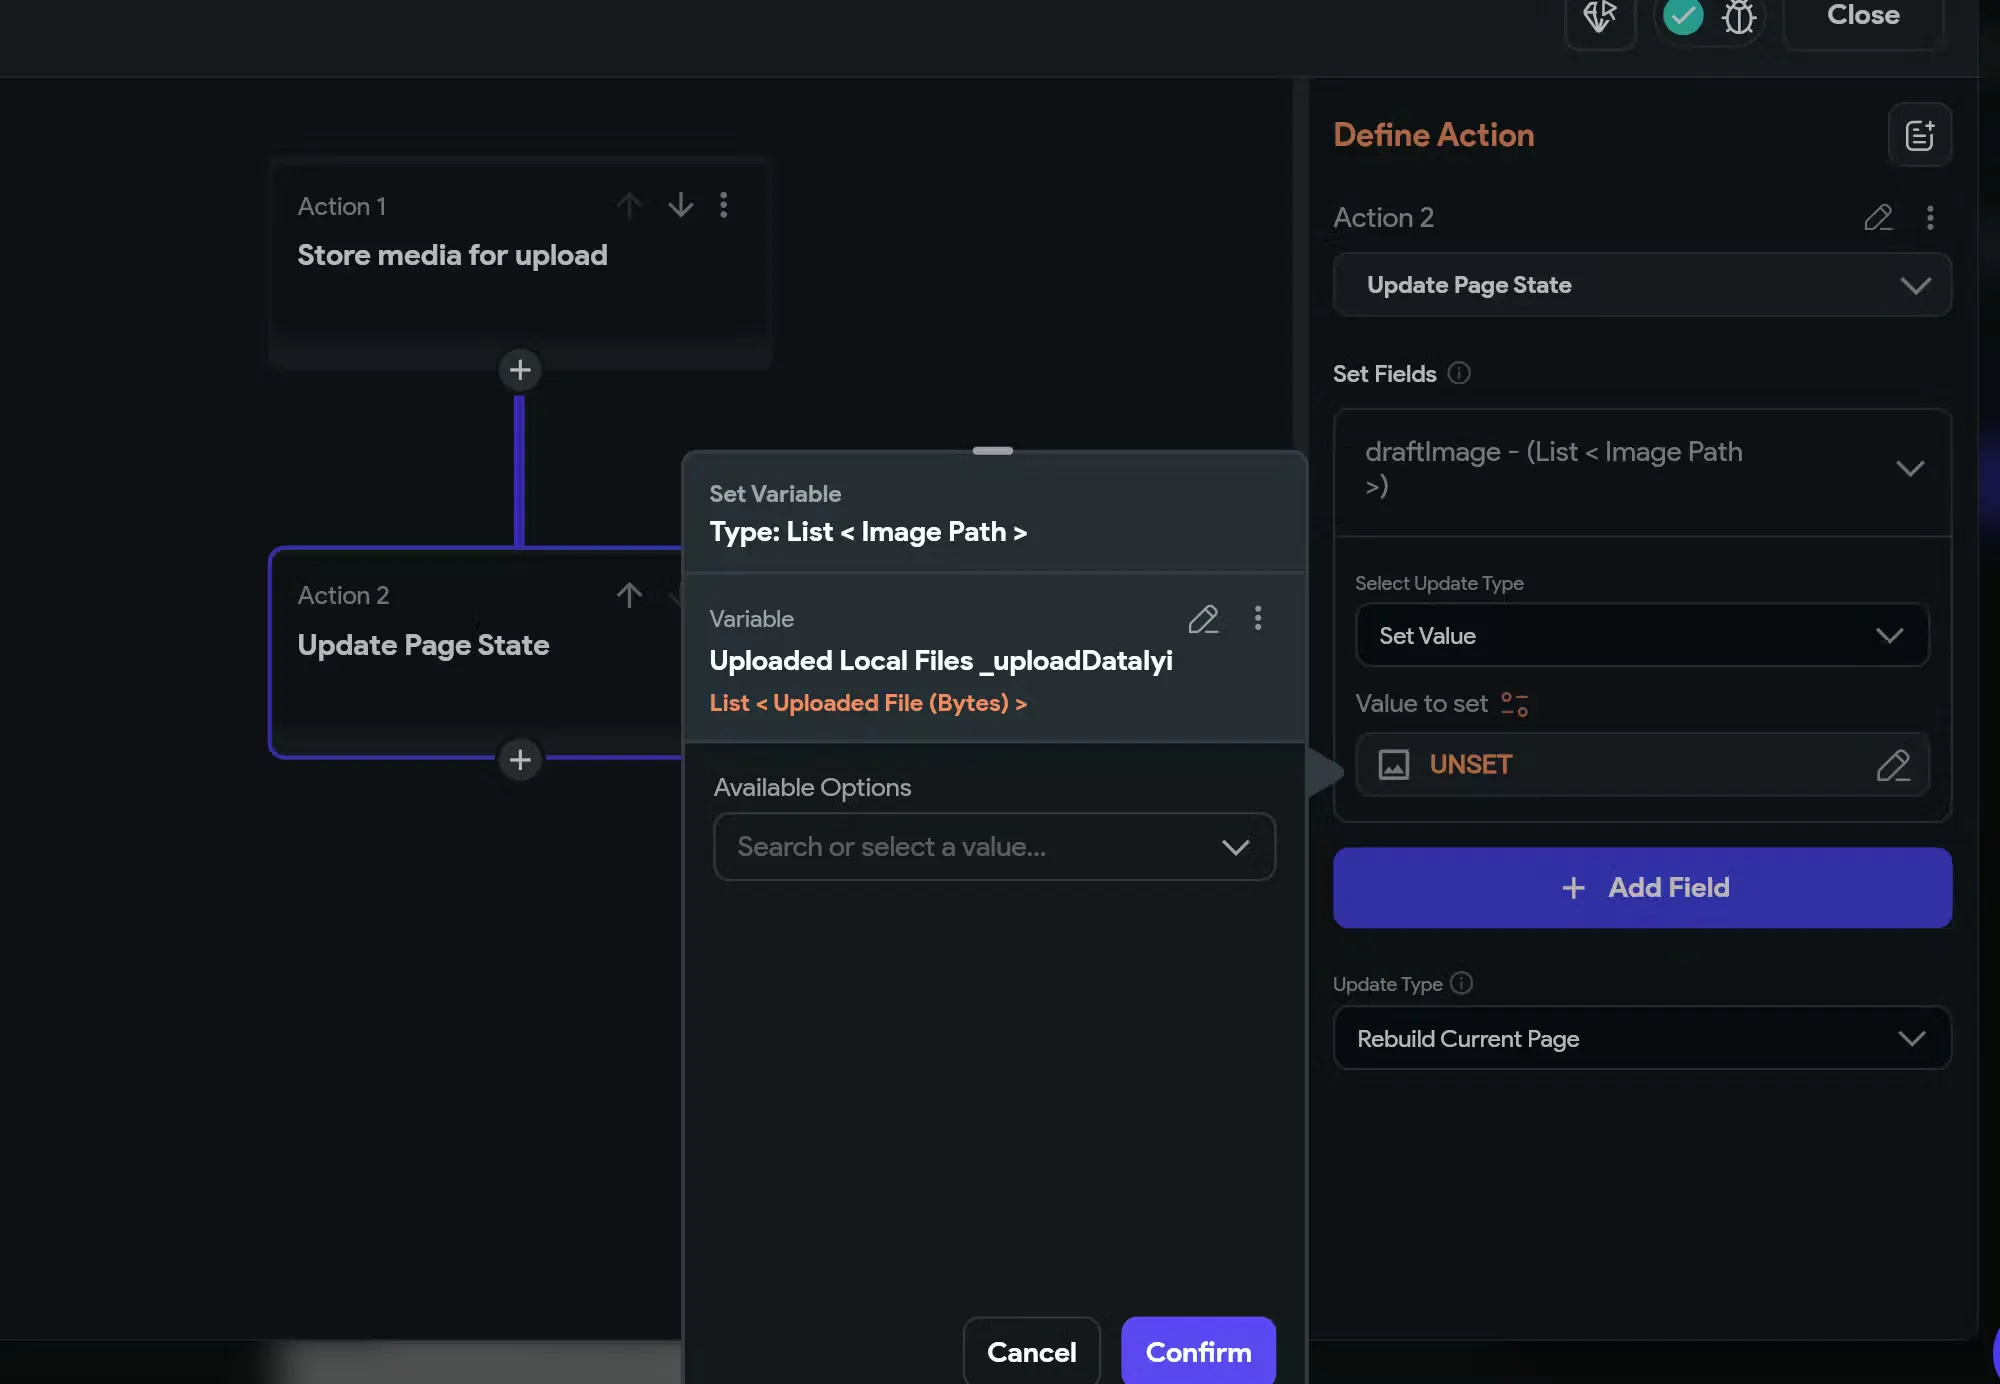Click the Type: List < Image Path > heading
This screenshot has width=2000, height=1384.
pyautogui.click(x=868, y=532)
